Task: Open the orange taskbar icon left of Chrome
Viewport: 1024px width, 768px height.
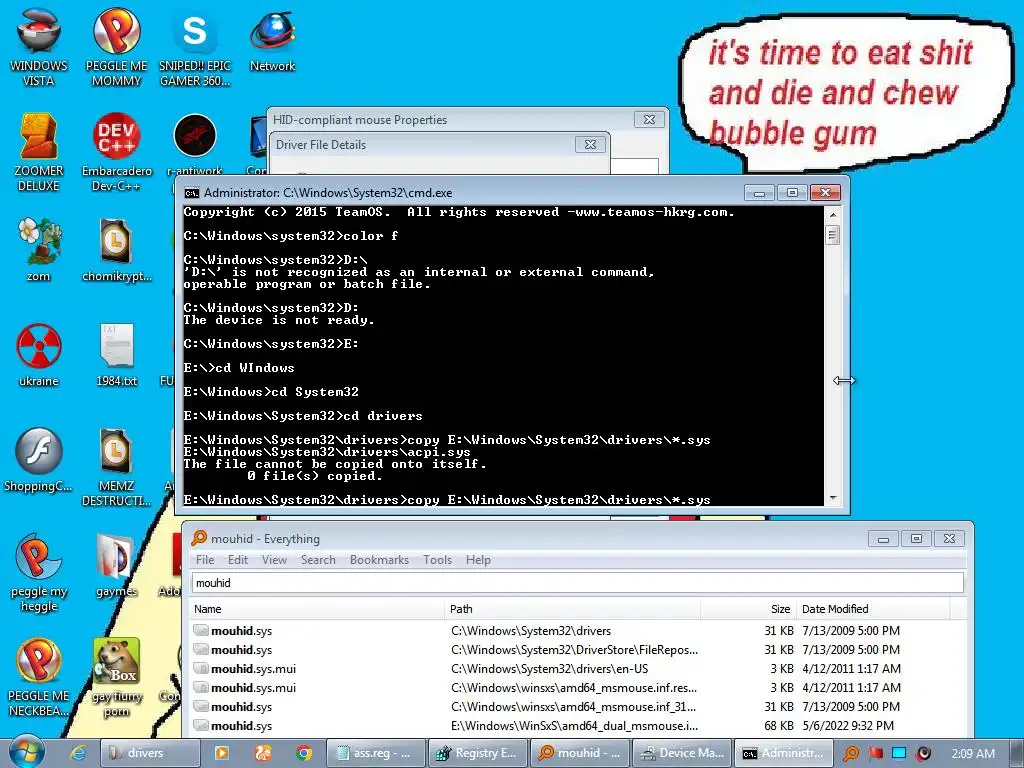Action: click(263, 753)
